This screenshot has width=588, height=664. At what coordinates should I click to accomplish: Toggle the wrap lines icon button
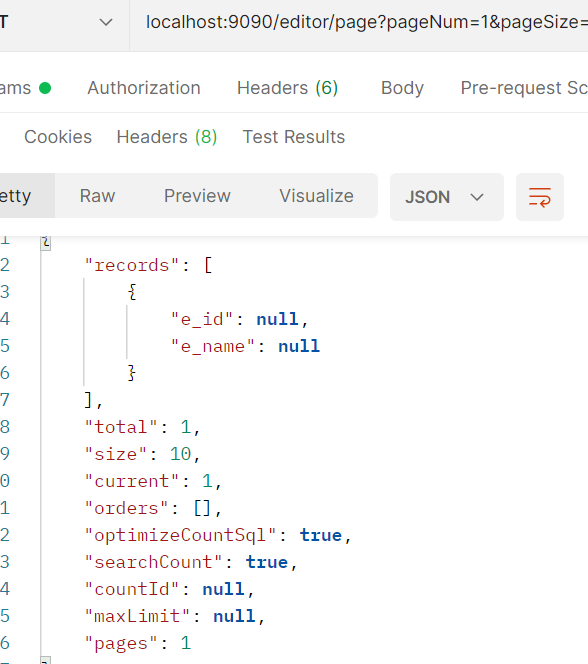pyautogui.click(x=540, y=197)
